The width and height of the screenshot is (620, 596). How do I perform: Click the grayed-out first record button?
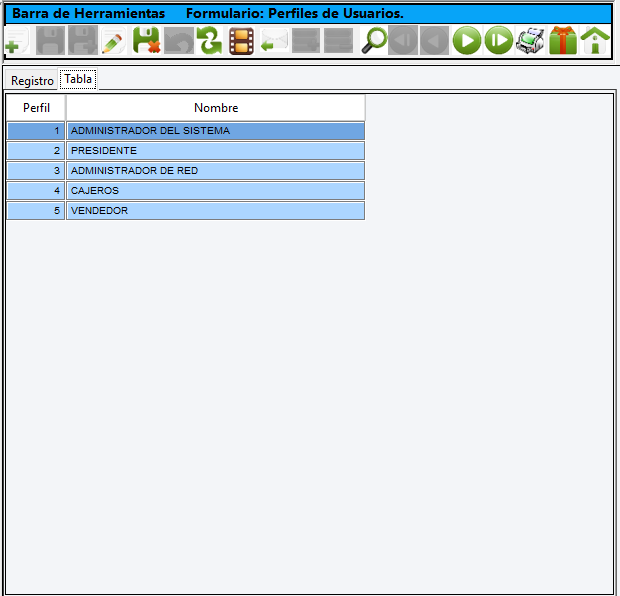403,40
